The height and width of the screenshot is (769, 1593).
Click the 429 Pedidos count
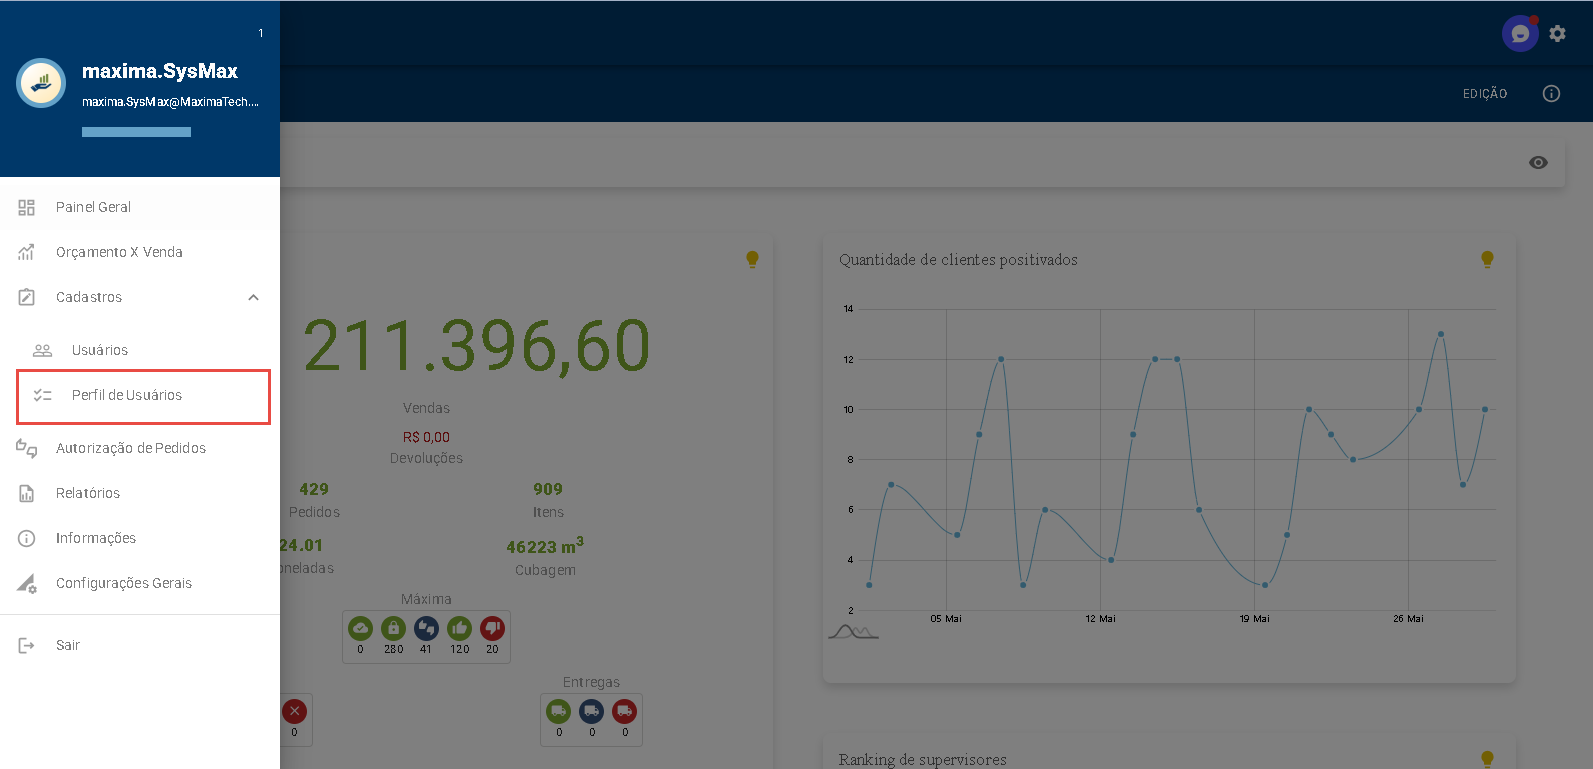pyautogui.click(x=314, y=489)
